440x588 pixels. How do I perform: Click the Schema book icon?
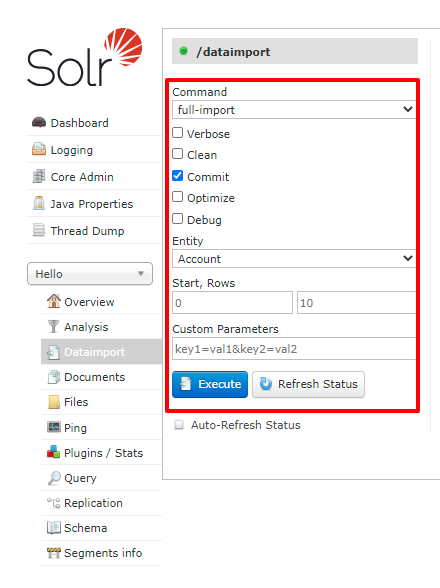[54, 528]
